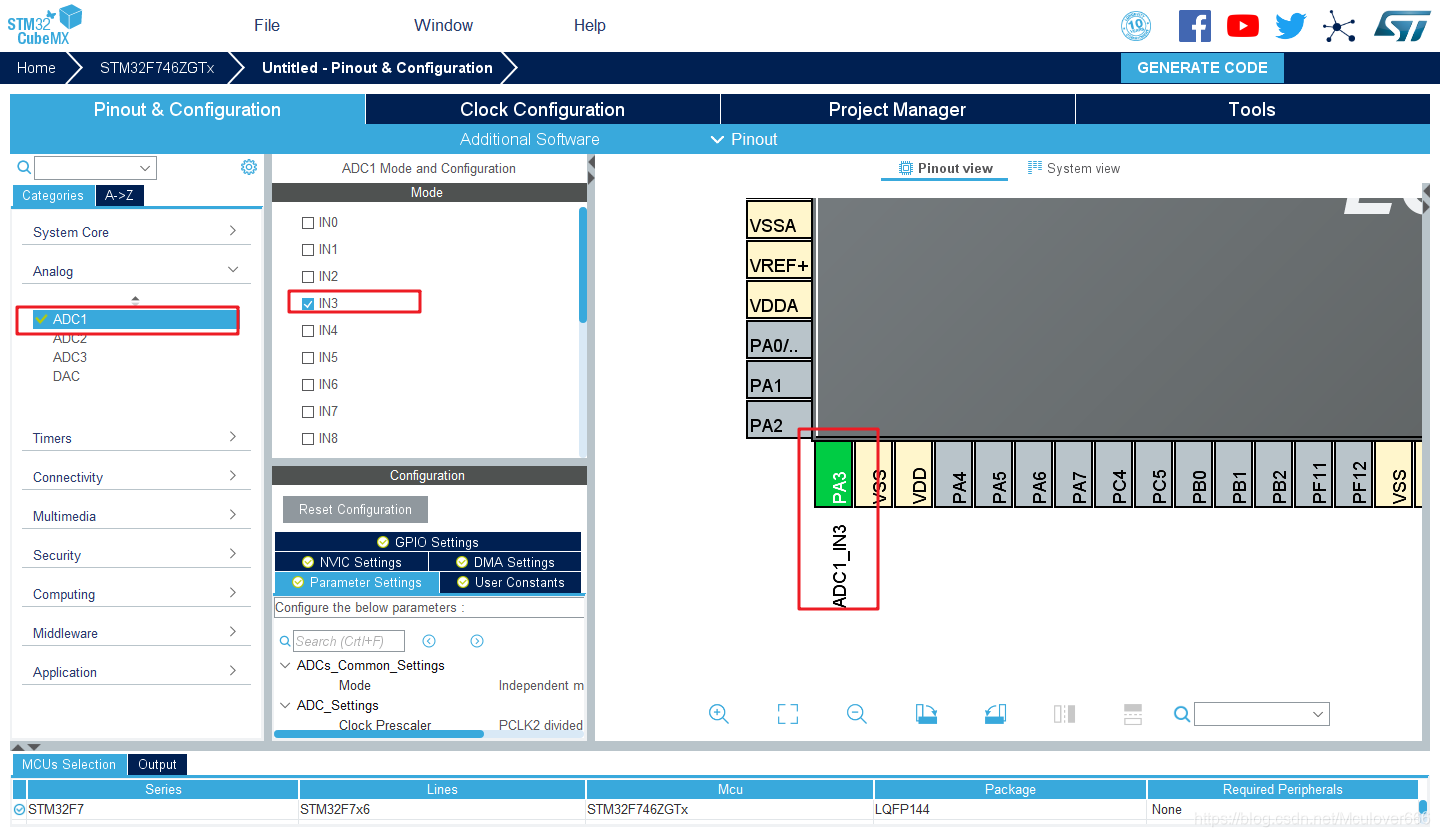
Task: Go to next parameter search result
Action: 477,641
